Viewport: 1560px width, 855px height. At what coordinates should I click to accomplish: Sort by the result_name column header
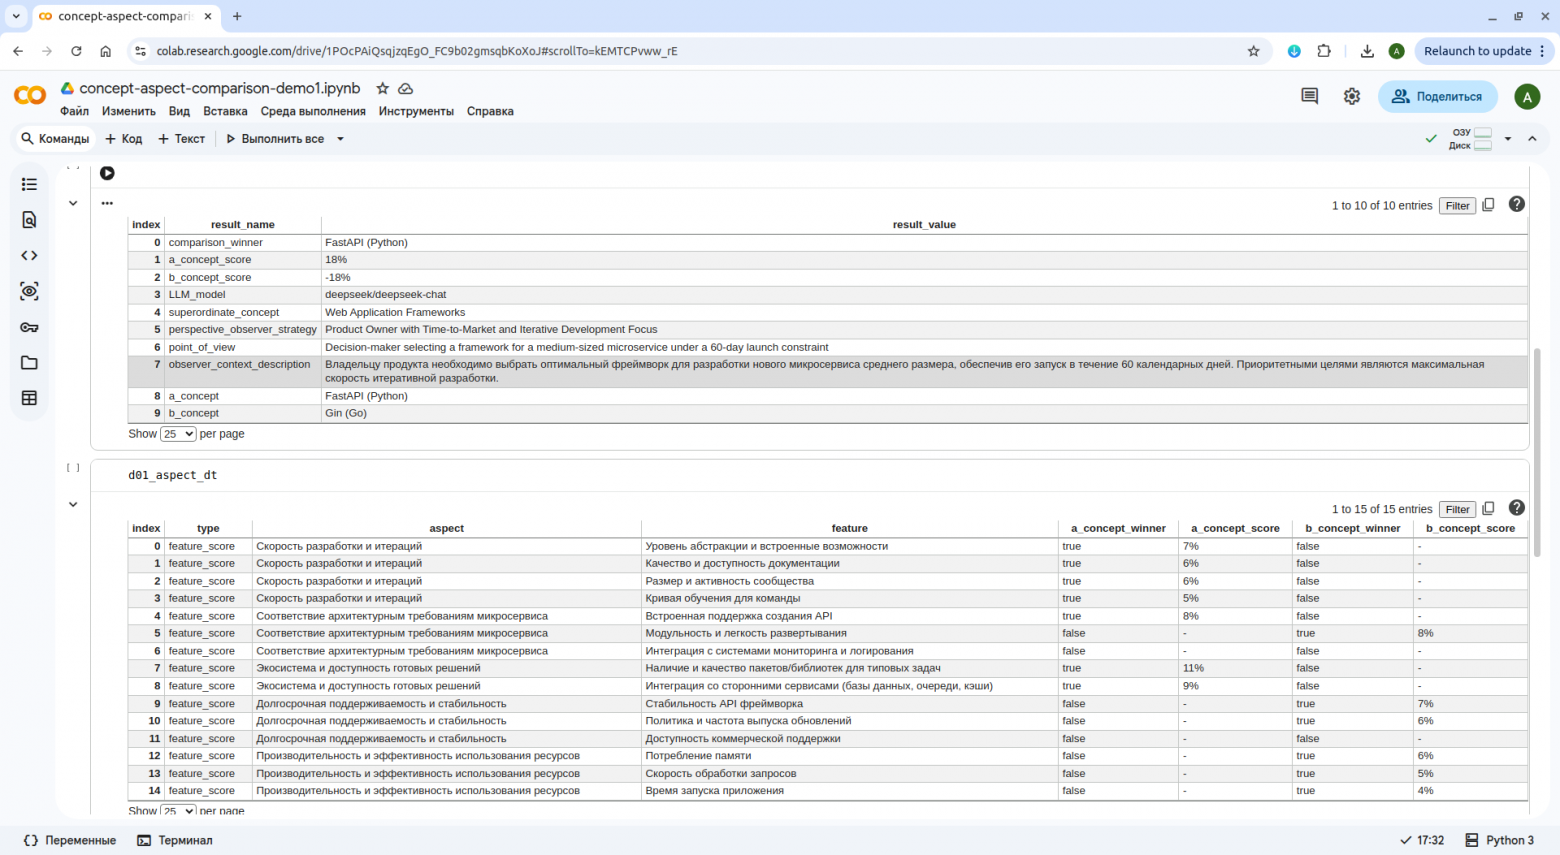tap(243, 225)
